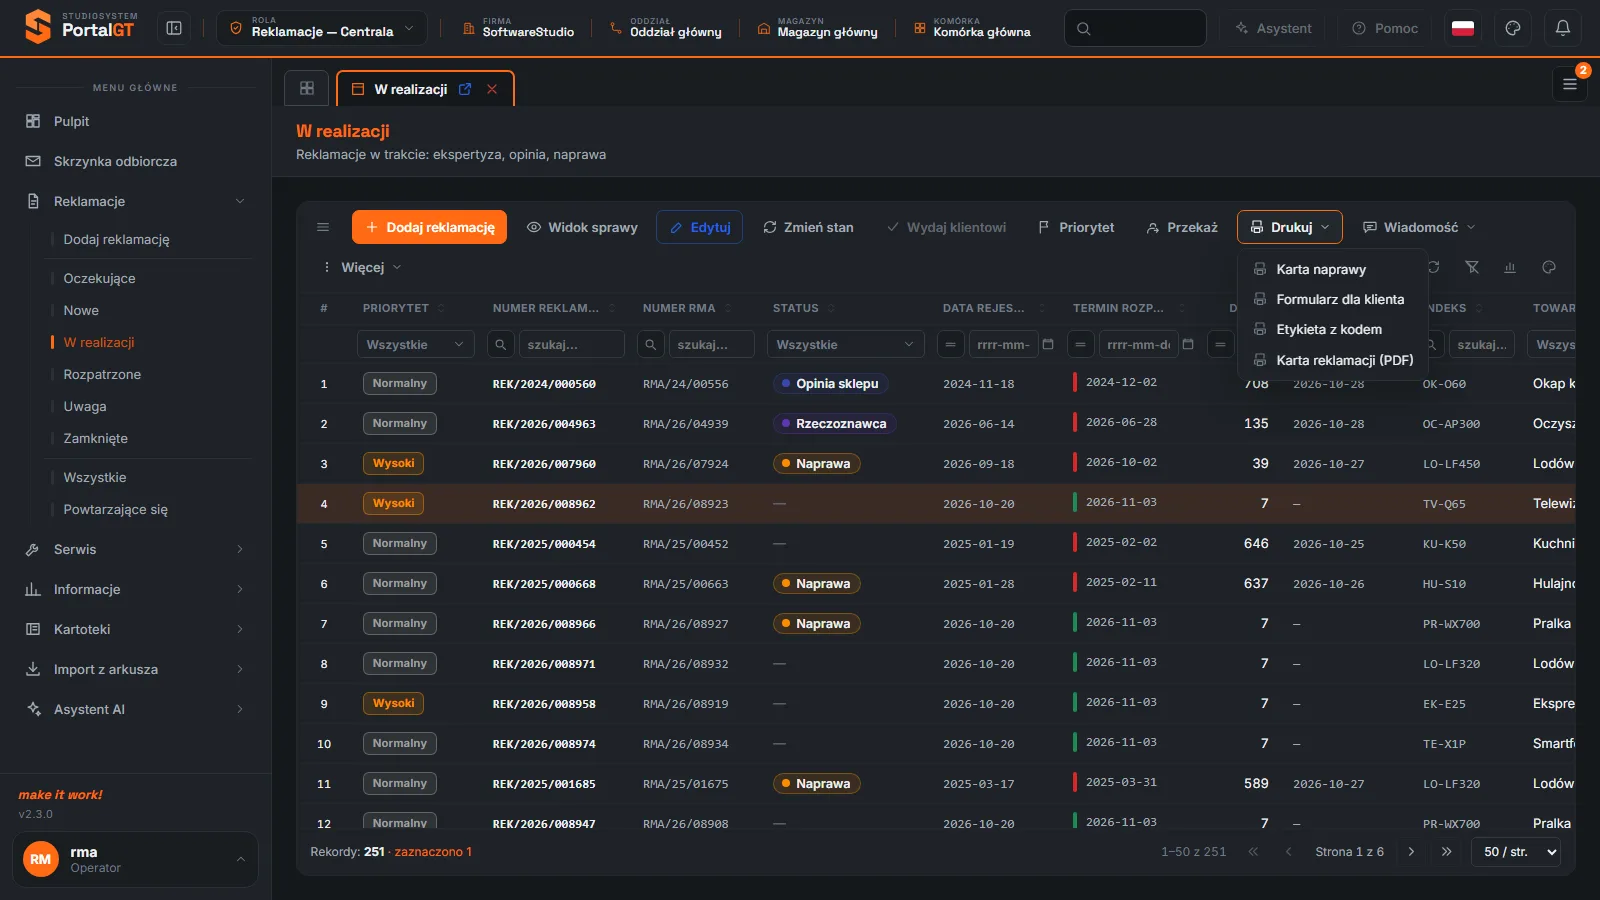Open W realizacji tab in new window icon
The height and width of the screenshot is (900, 1600).
[465, 89]
